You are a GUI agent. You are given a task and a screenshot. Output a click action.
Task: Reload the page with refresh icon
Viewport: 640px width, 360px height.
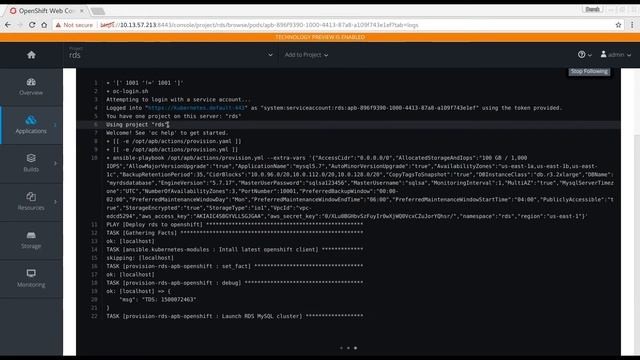click(32, 25)
